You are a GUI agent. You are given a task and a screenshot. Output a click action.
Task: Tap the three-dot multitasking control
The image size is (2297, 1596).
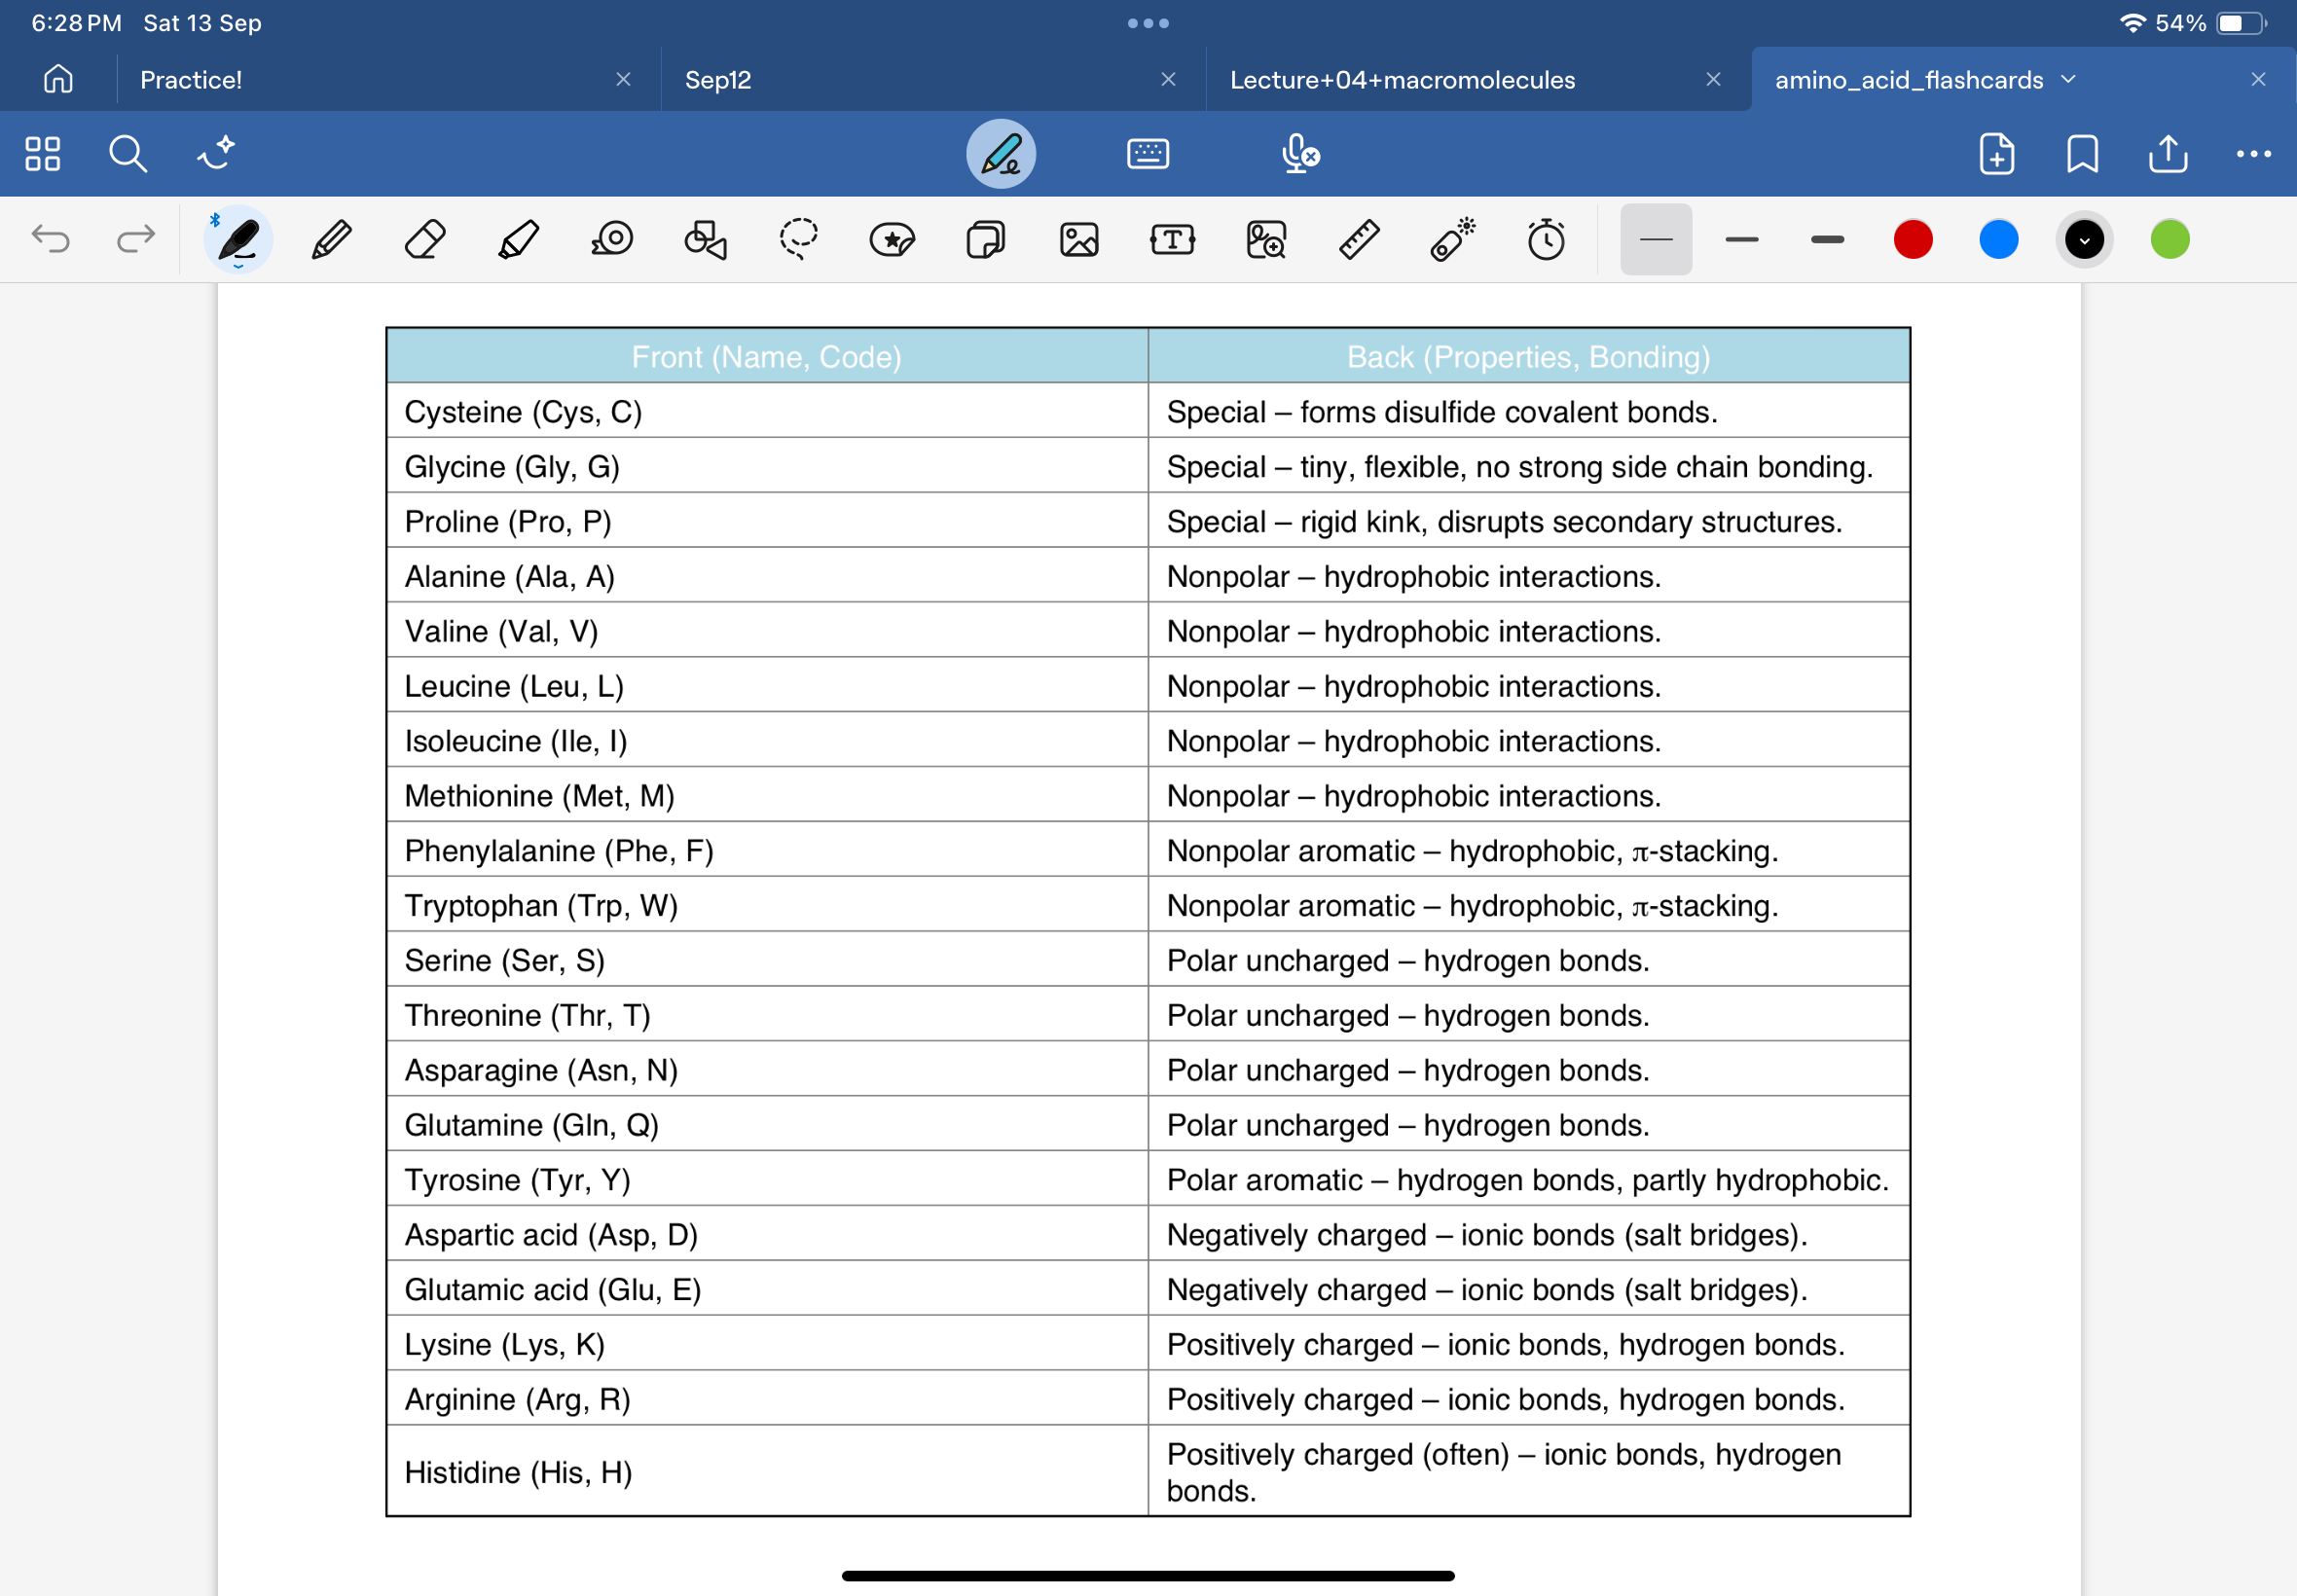(x=1148, y=23)
